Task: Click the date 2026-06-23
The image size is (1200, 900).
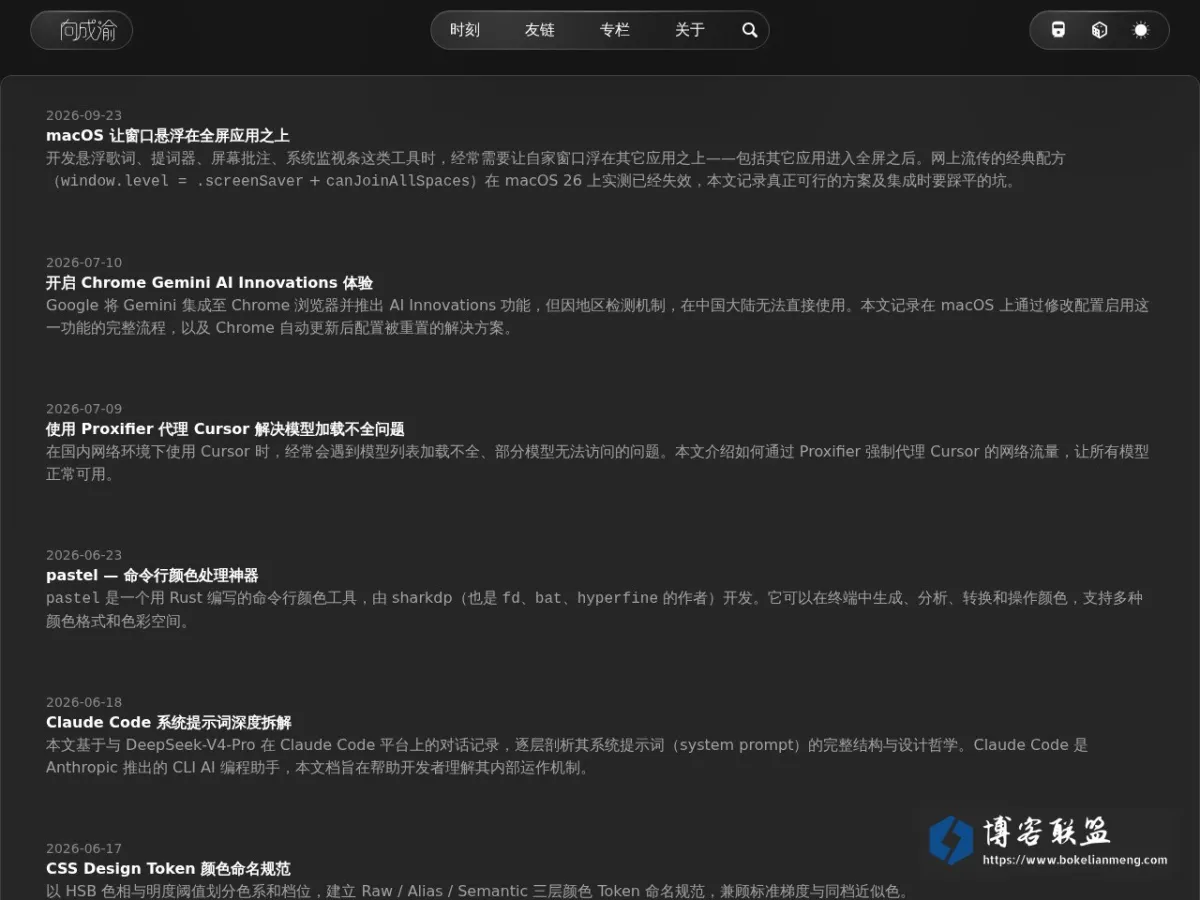Action: (84, 555)
